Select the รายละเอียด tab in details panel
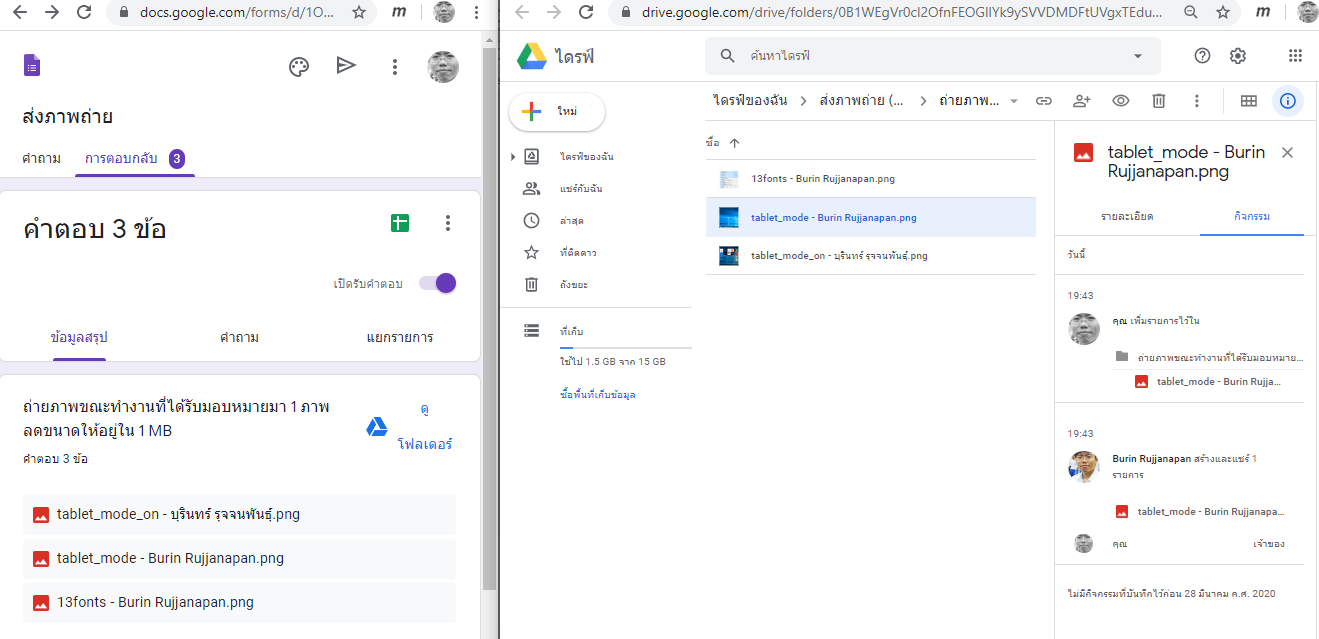 pyautogui.click(x=1127, y=216)
